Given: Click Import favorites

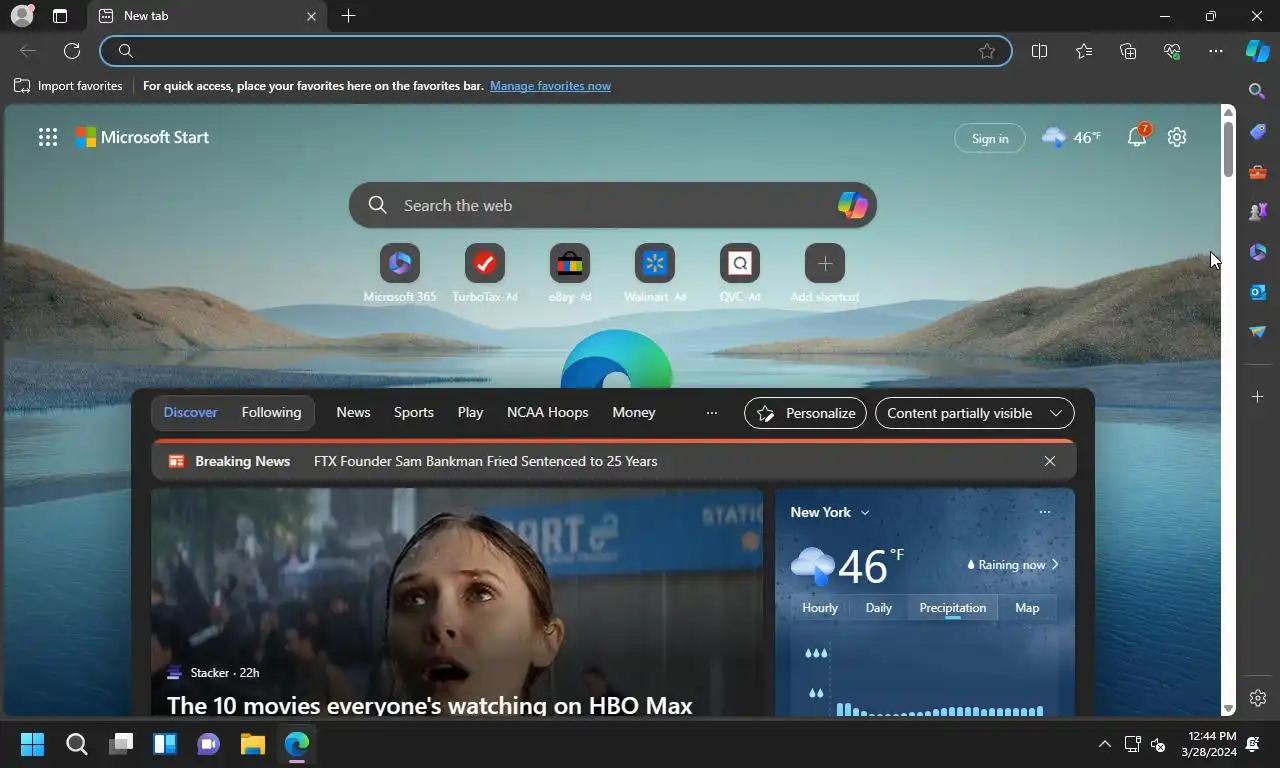Looking at the screenshot, I should click(x=68, y=86).
